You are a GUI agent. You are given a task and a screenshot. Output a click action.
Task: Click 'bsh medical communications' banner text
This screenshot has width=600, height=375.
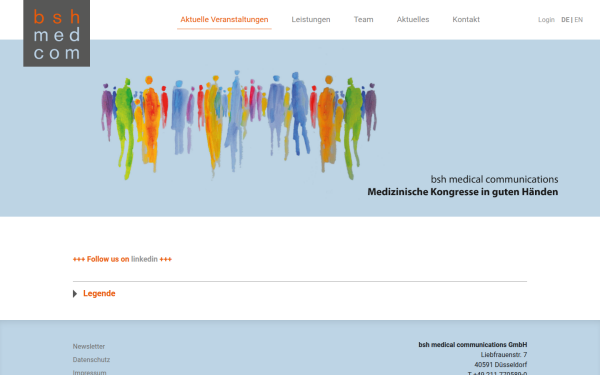point(494,179)
